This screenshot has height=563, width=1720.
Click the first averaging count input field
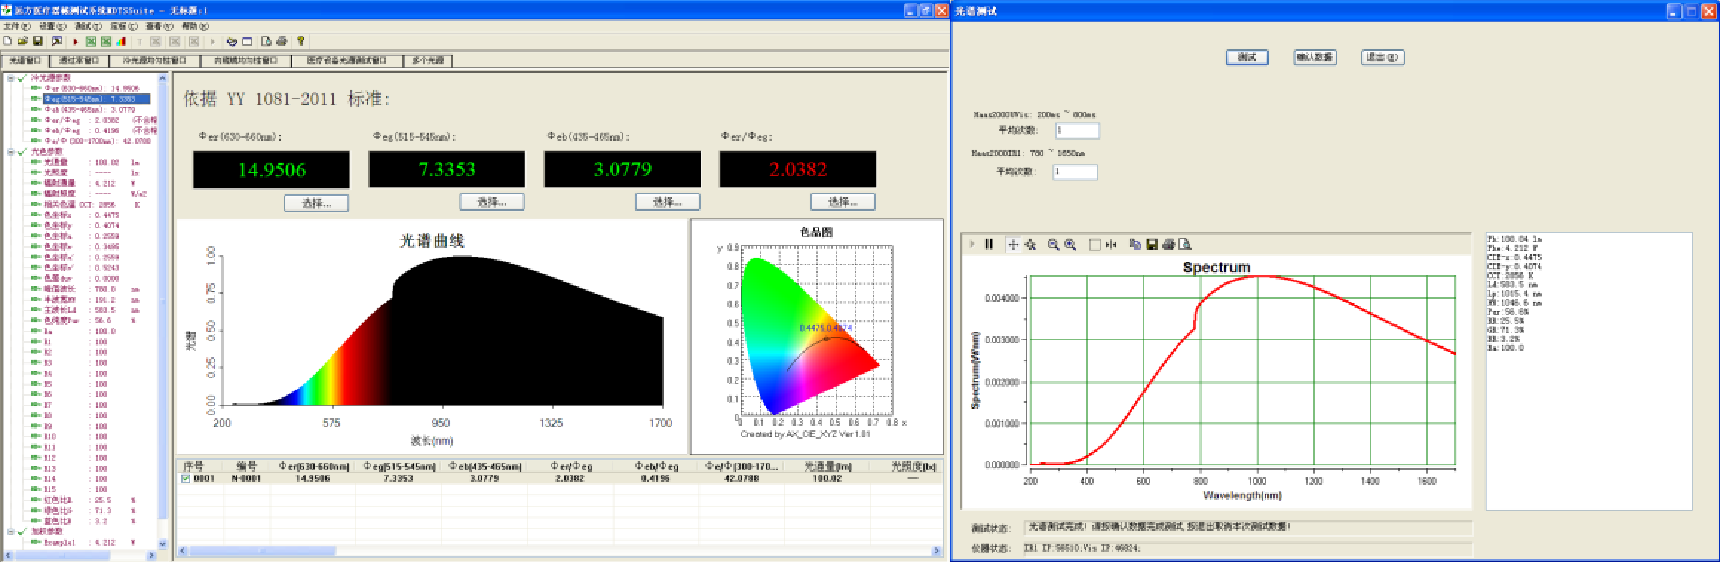(x=1077, y=130)
